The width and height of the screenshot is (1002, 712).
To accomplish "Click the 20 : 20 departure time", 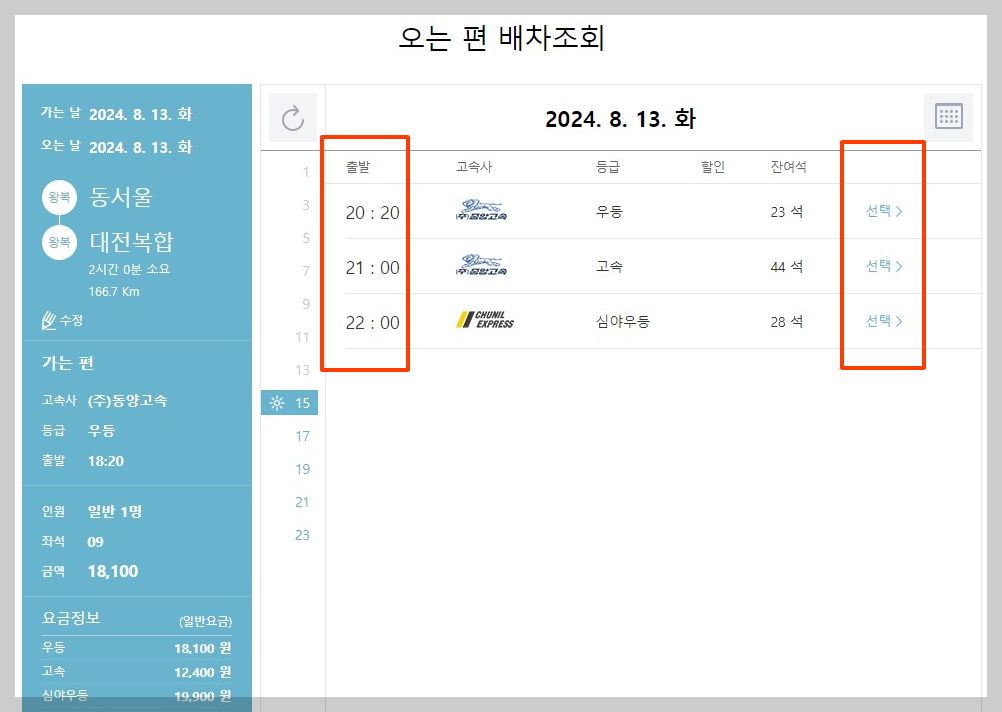I will coord(373,213).
